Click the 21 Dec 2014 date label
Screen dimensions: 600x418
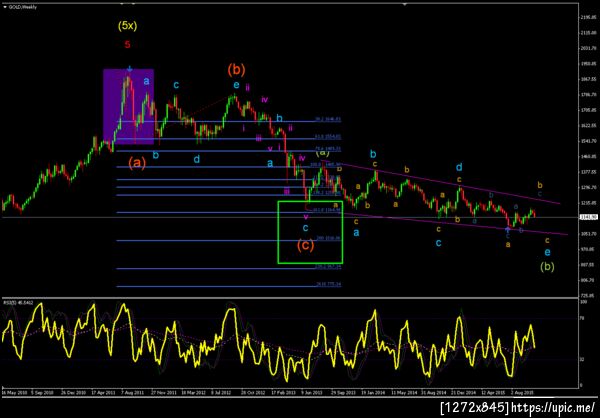click(x=461, y=393)
